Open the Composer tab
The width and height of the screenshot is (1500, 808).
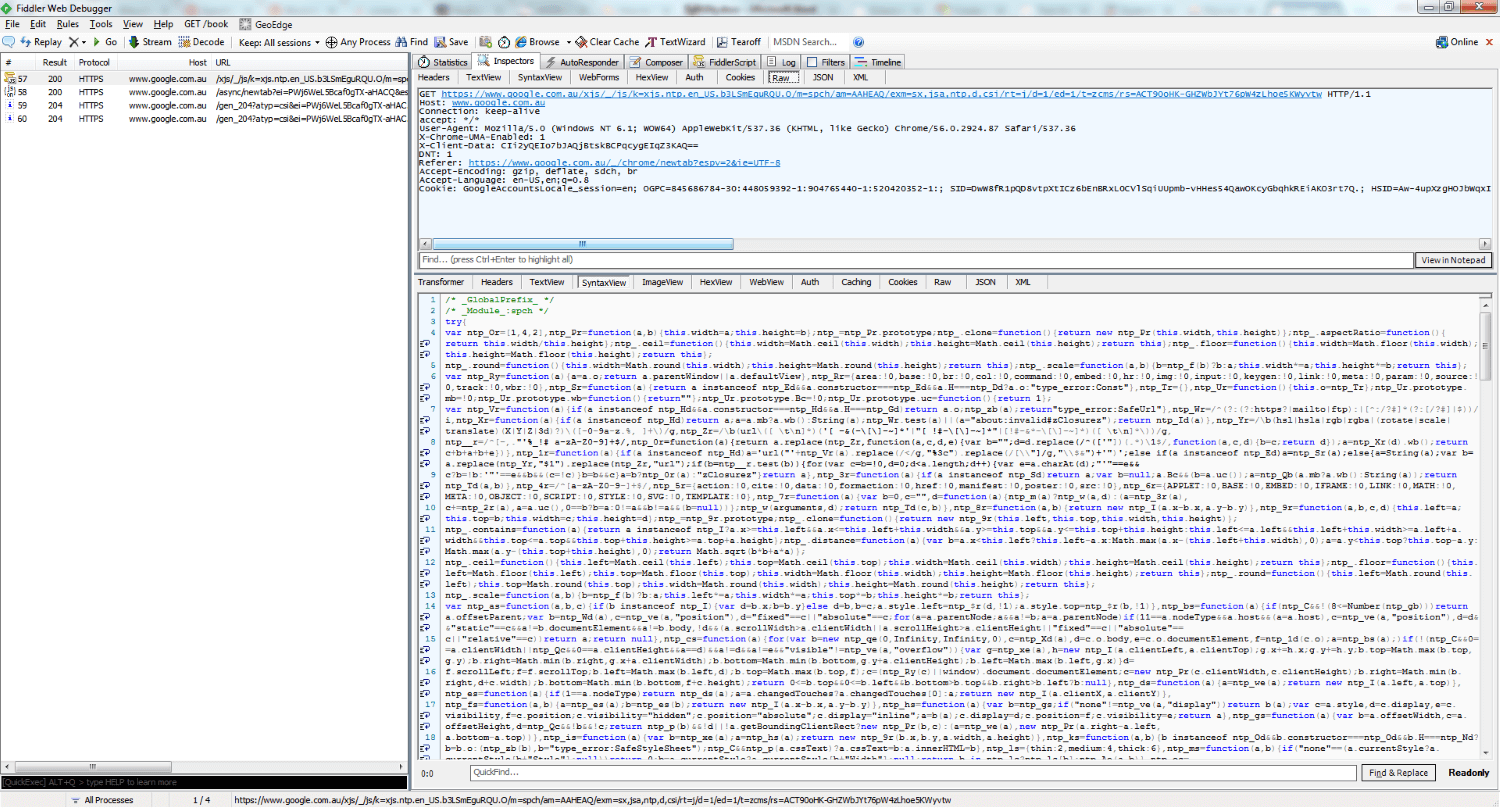click(656, 62)
